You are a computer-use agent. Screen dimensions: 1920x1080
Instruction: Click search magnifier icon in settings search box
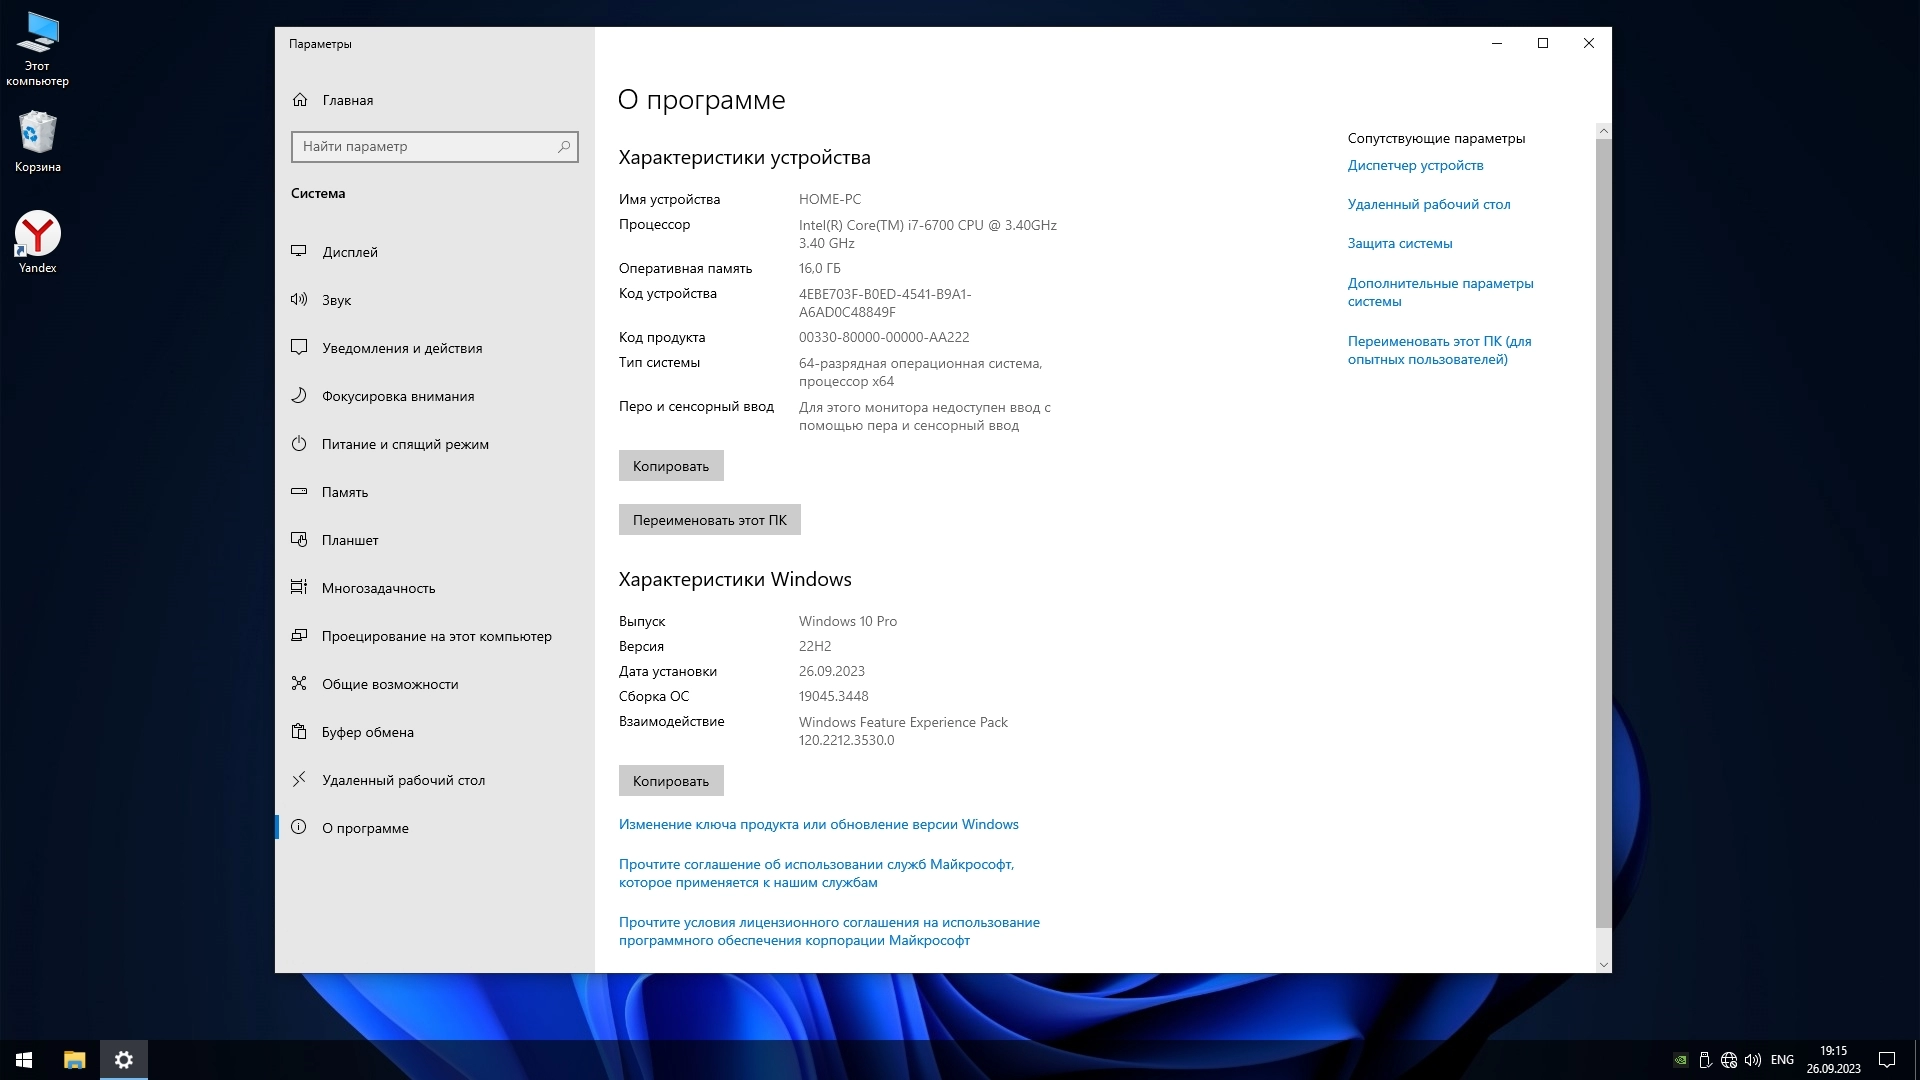pyautogui.click(x=564, y=146)
